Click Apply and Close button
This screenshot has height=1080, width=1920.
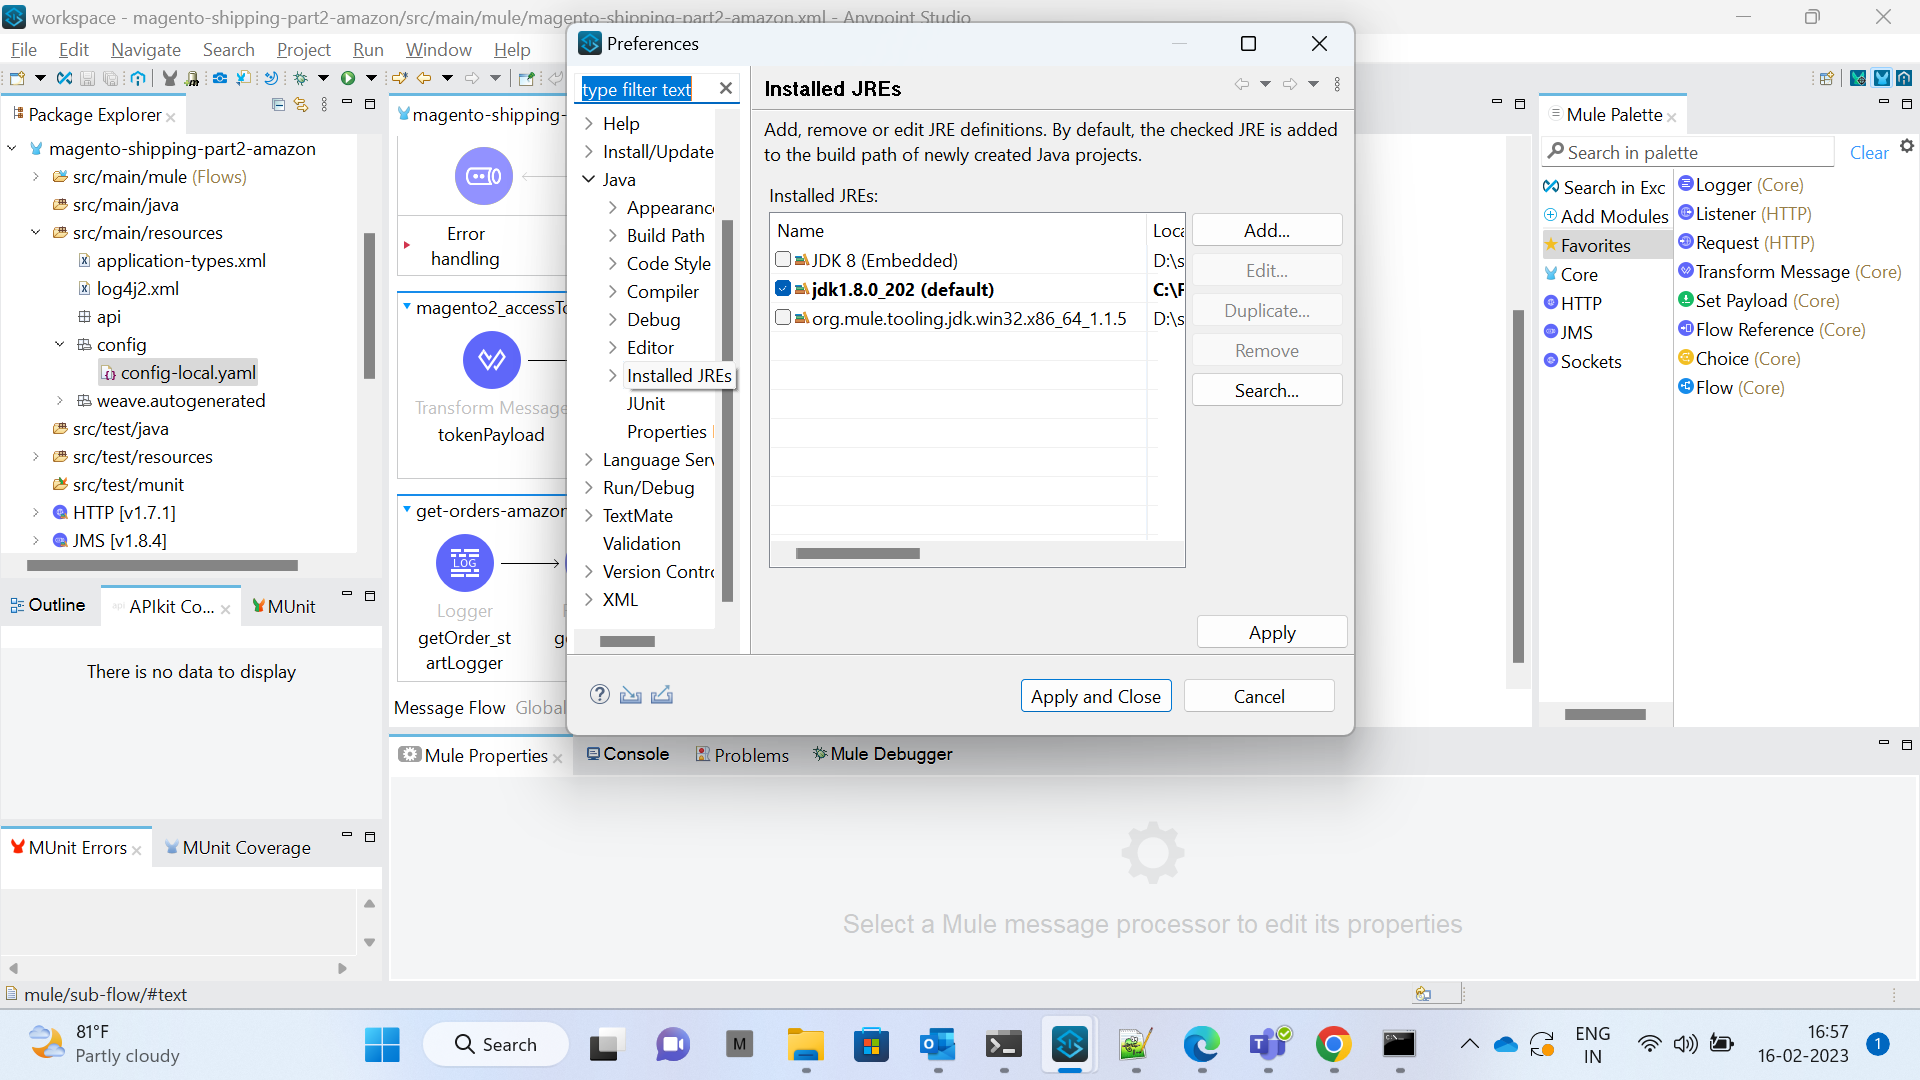coord(1095,696)
